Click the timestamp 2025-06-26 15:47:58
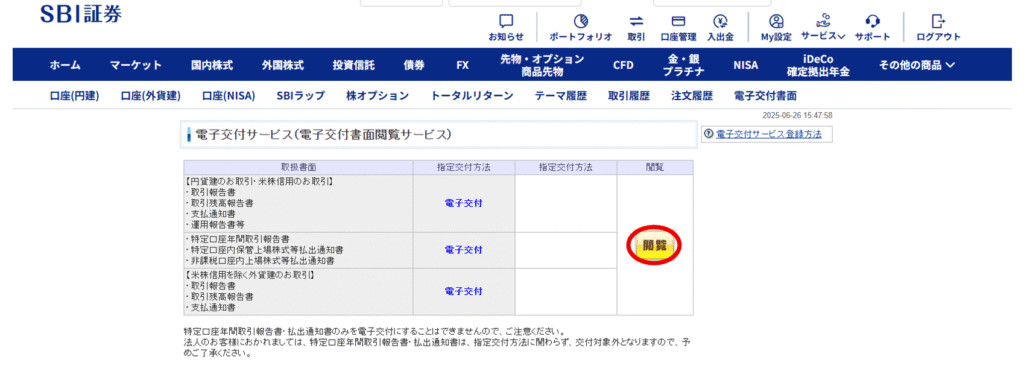 coord(797,116)
